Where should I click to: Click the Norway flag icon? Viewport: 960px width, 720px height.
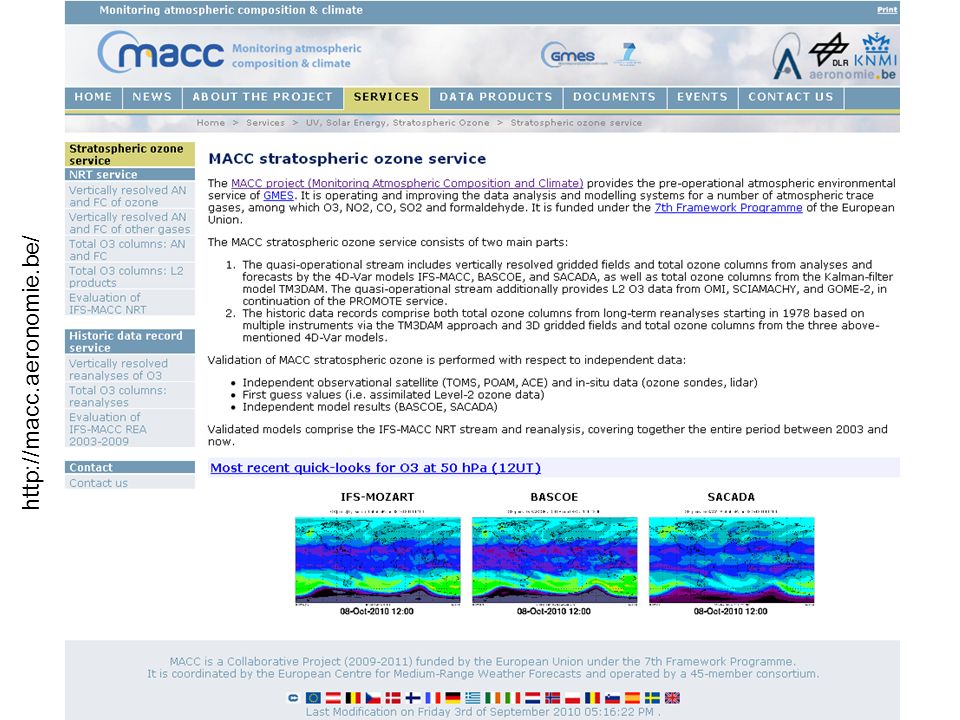coord(553,698)
